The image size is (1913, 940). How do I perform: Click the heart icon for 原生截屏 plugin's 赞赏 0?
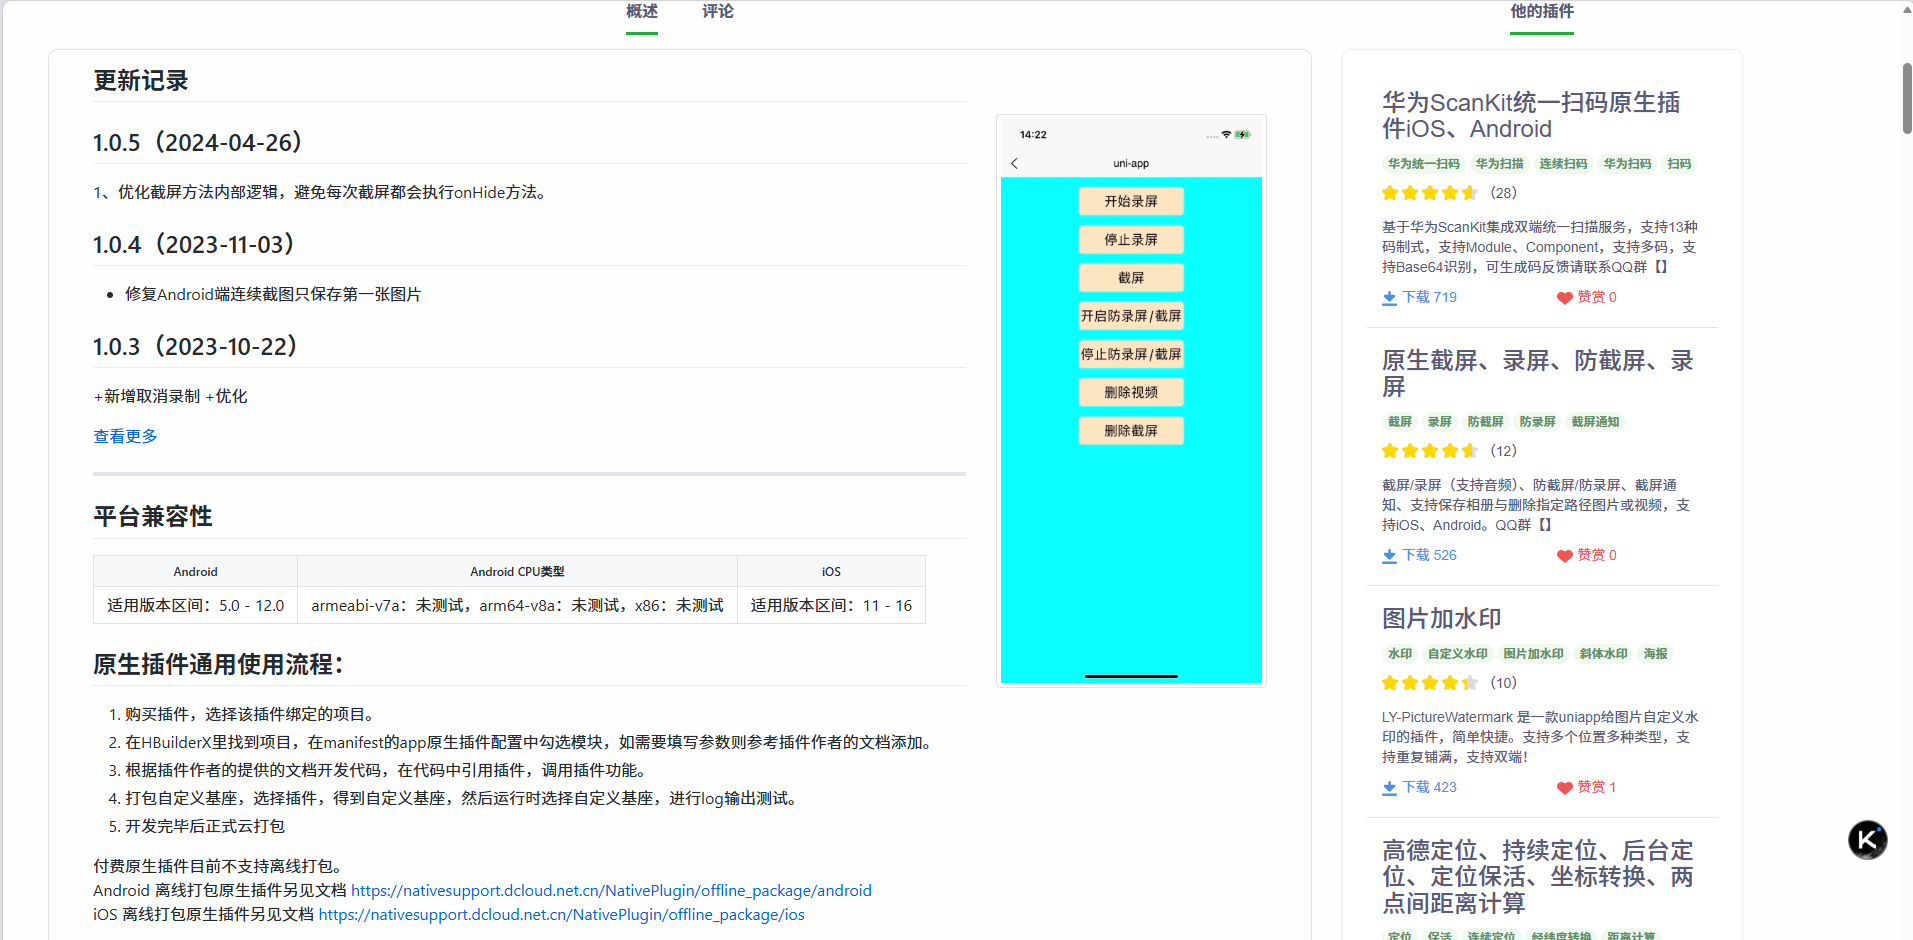click(x=1564, y=555)
